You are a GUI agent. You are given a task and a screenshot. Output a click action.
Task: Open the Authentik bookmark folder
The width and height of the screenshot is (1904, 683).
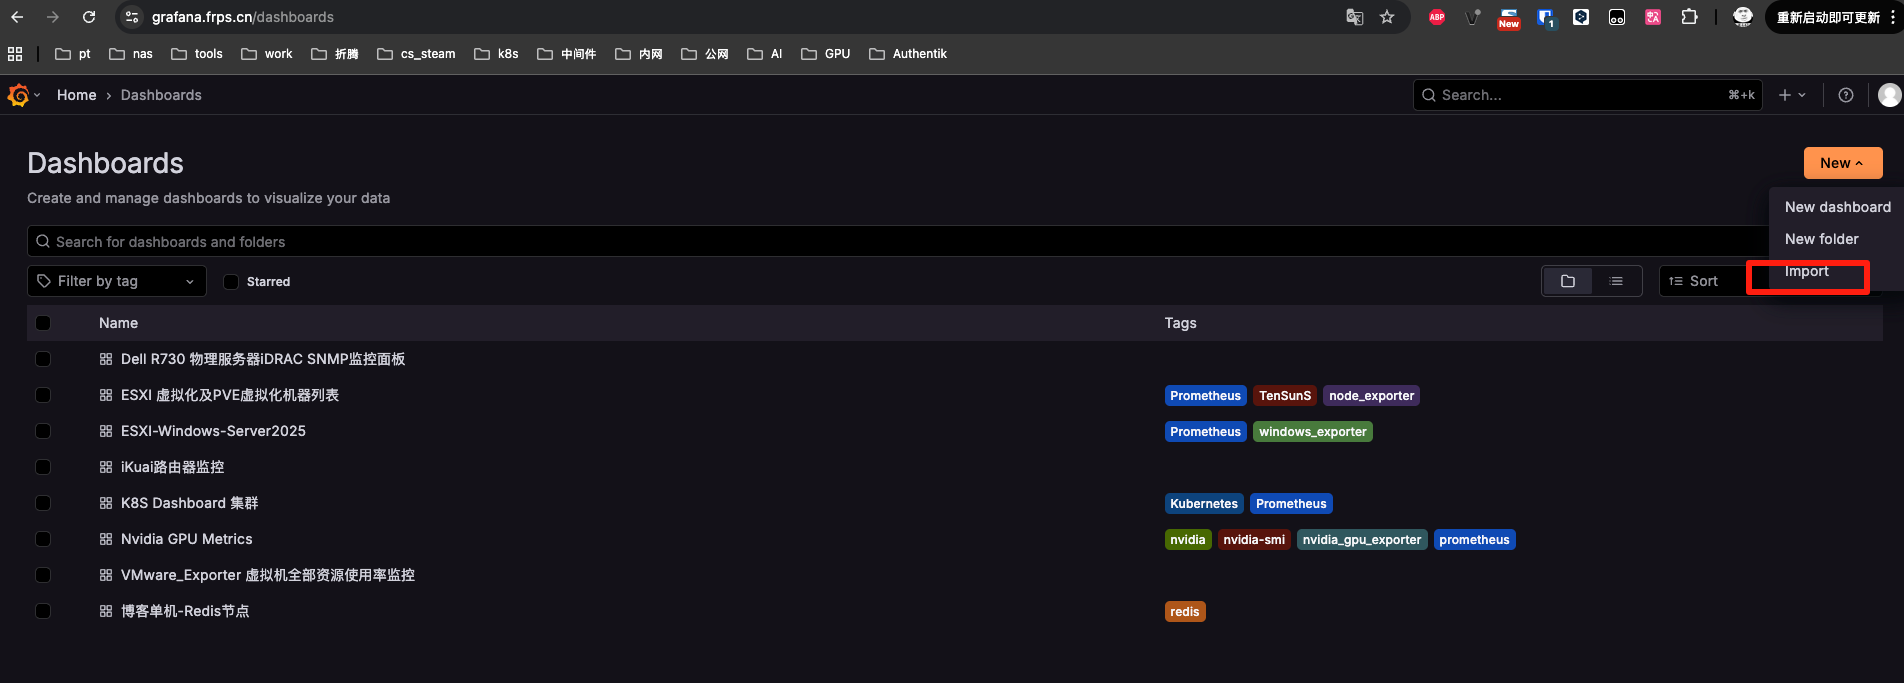[908, 54]
